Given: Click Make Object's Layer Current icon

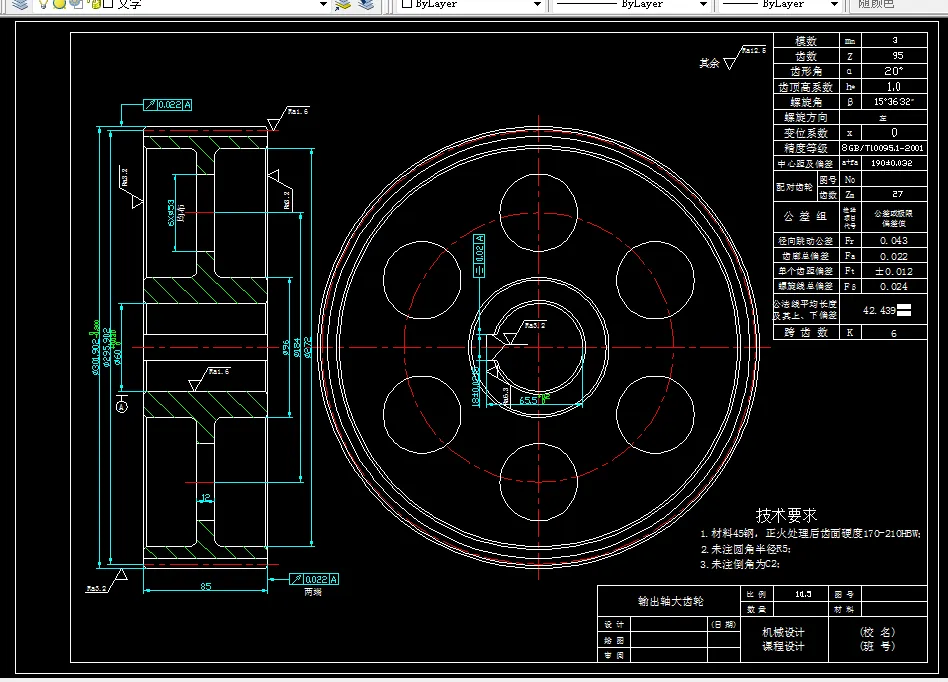Looking at the screenshot, I should tap(343, 4).
